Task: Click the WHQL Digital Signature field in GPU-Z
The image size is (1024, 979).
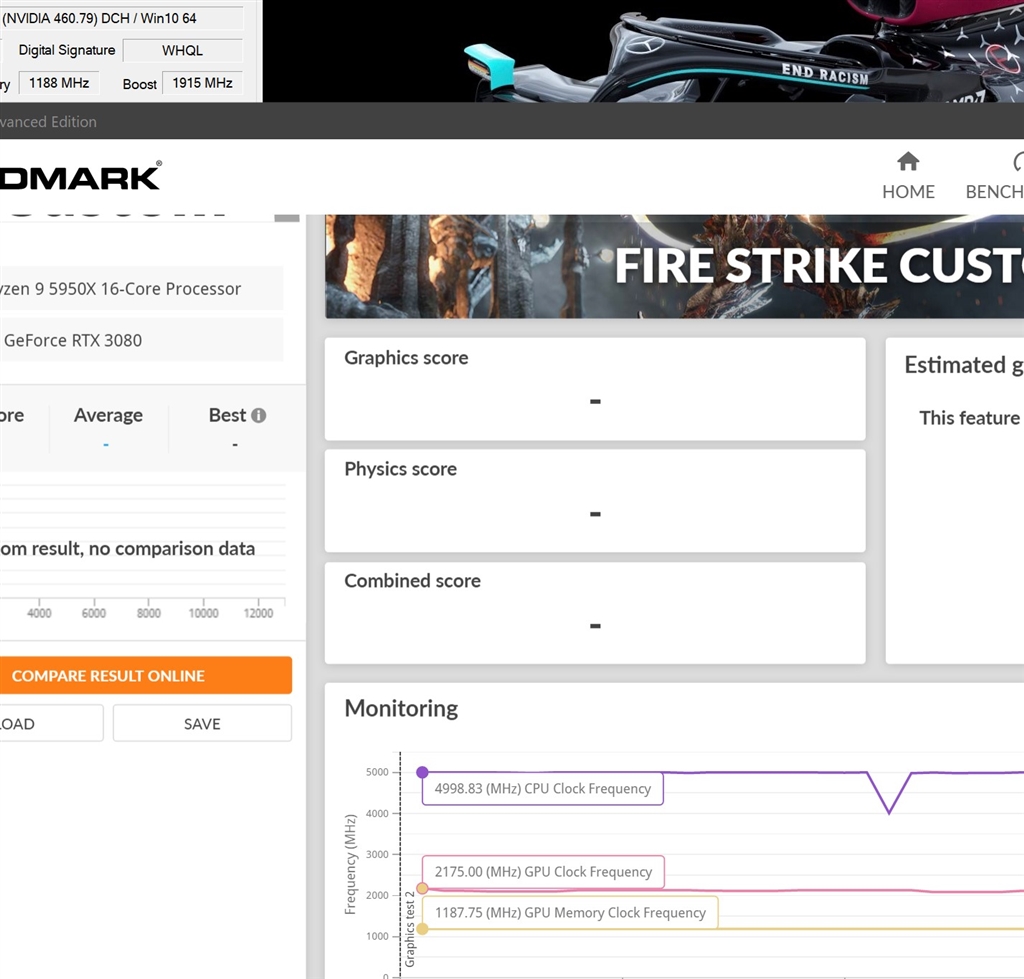Action: coord(183,50)
